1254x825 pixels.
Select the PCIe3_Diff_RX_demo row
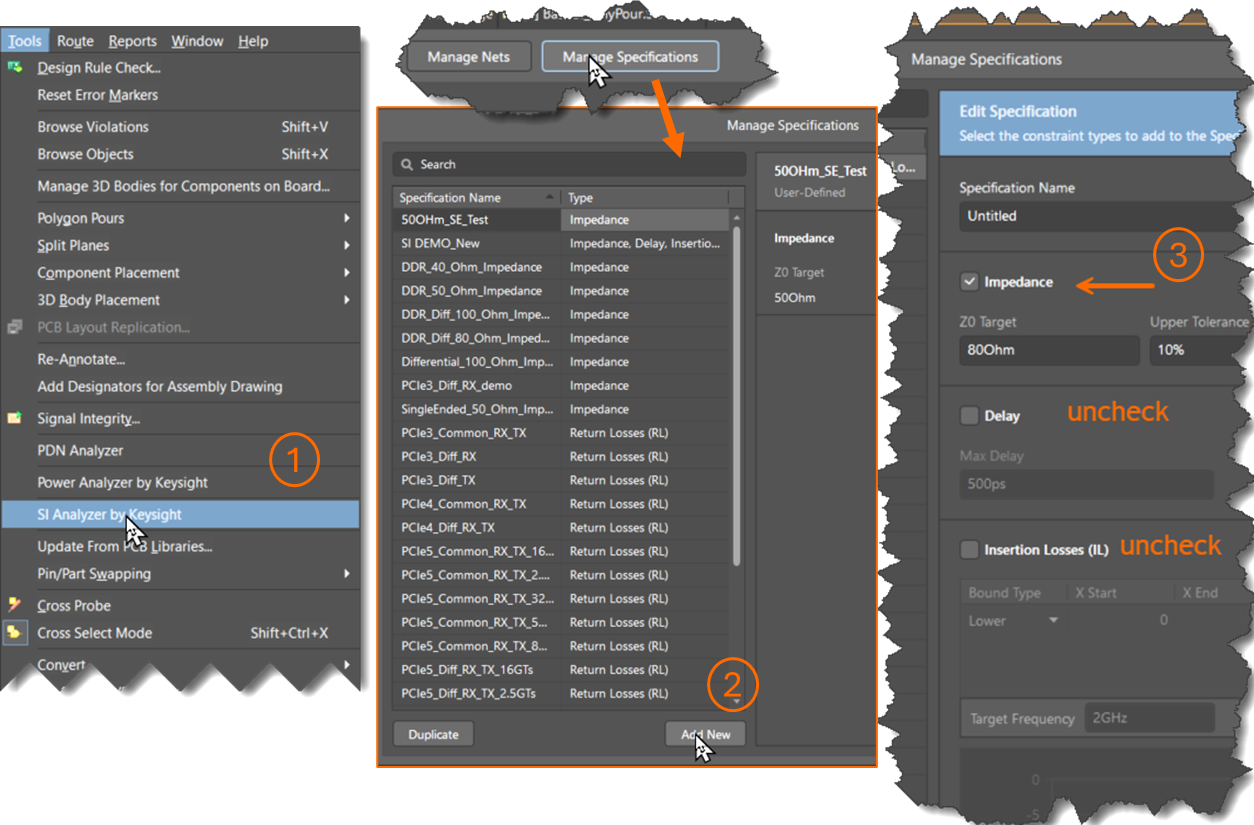pos(562,385)
